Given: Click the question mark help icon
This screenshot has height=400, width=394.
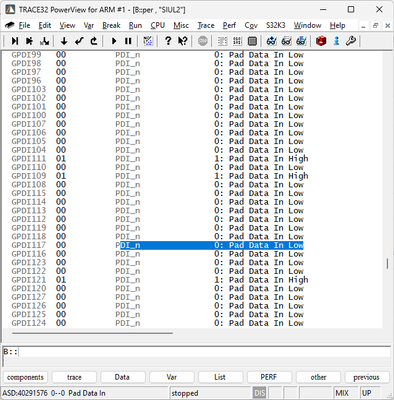Looking at the screenshot, I should pyautogui.click(x=168, y=41).
